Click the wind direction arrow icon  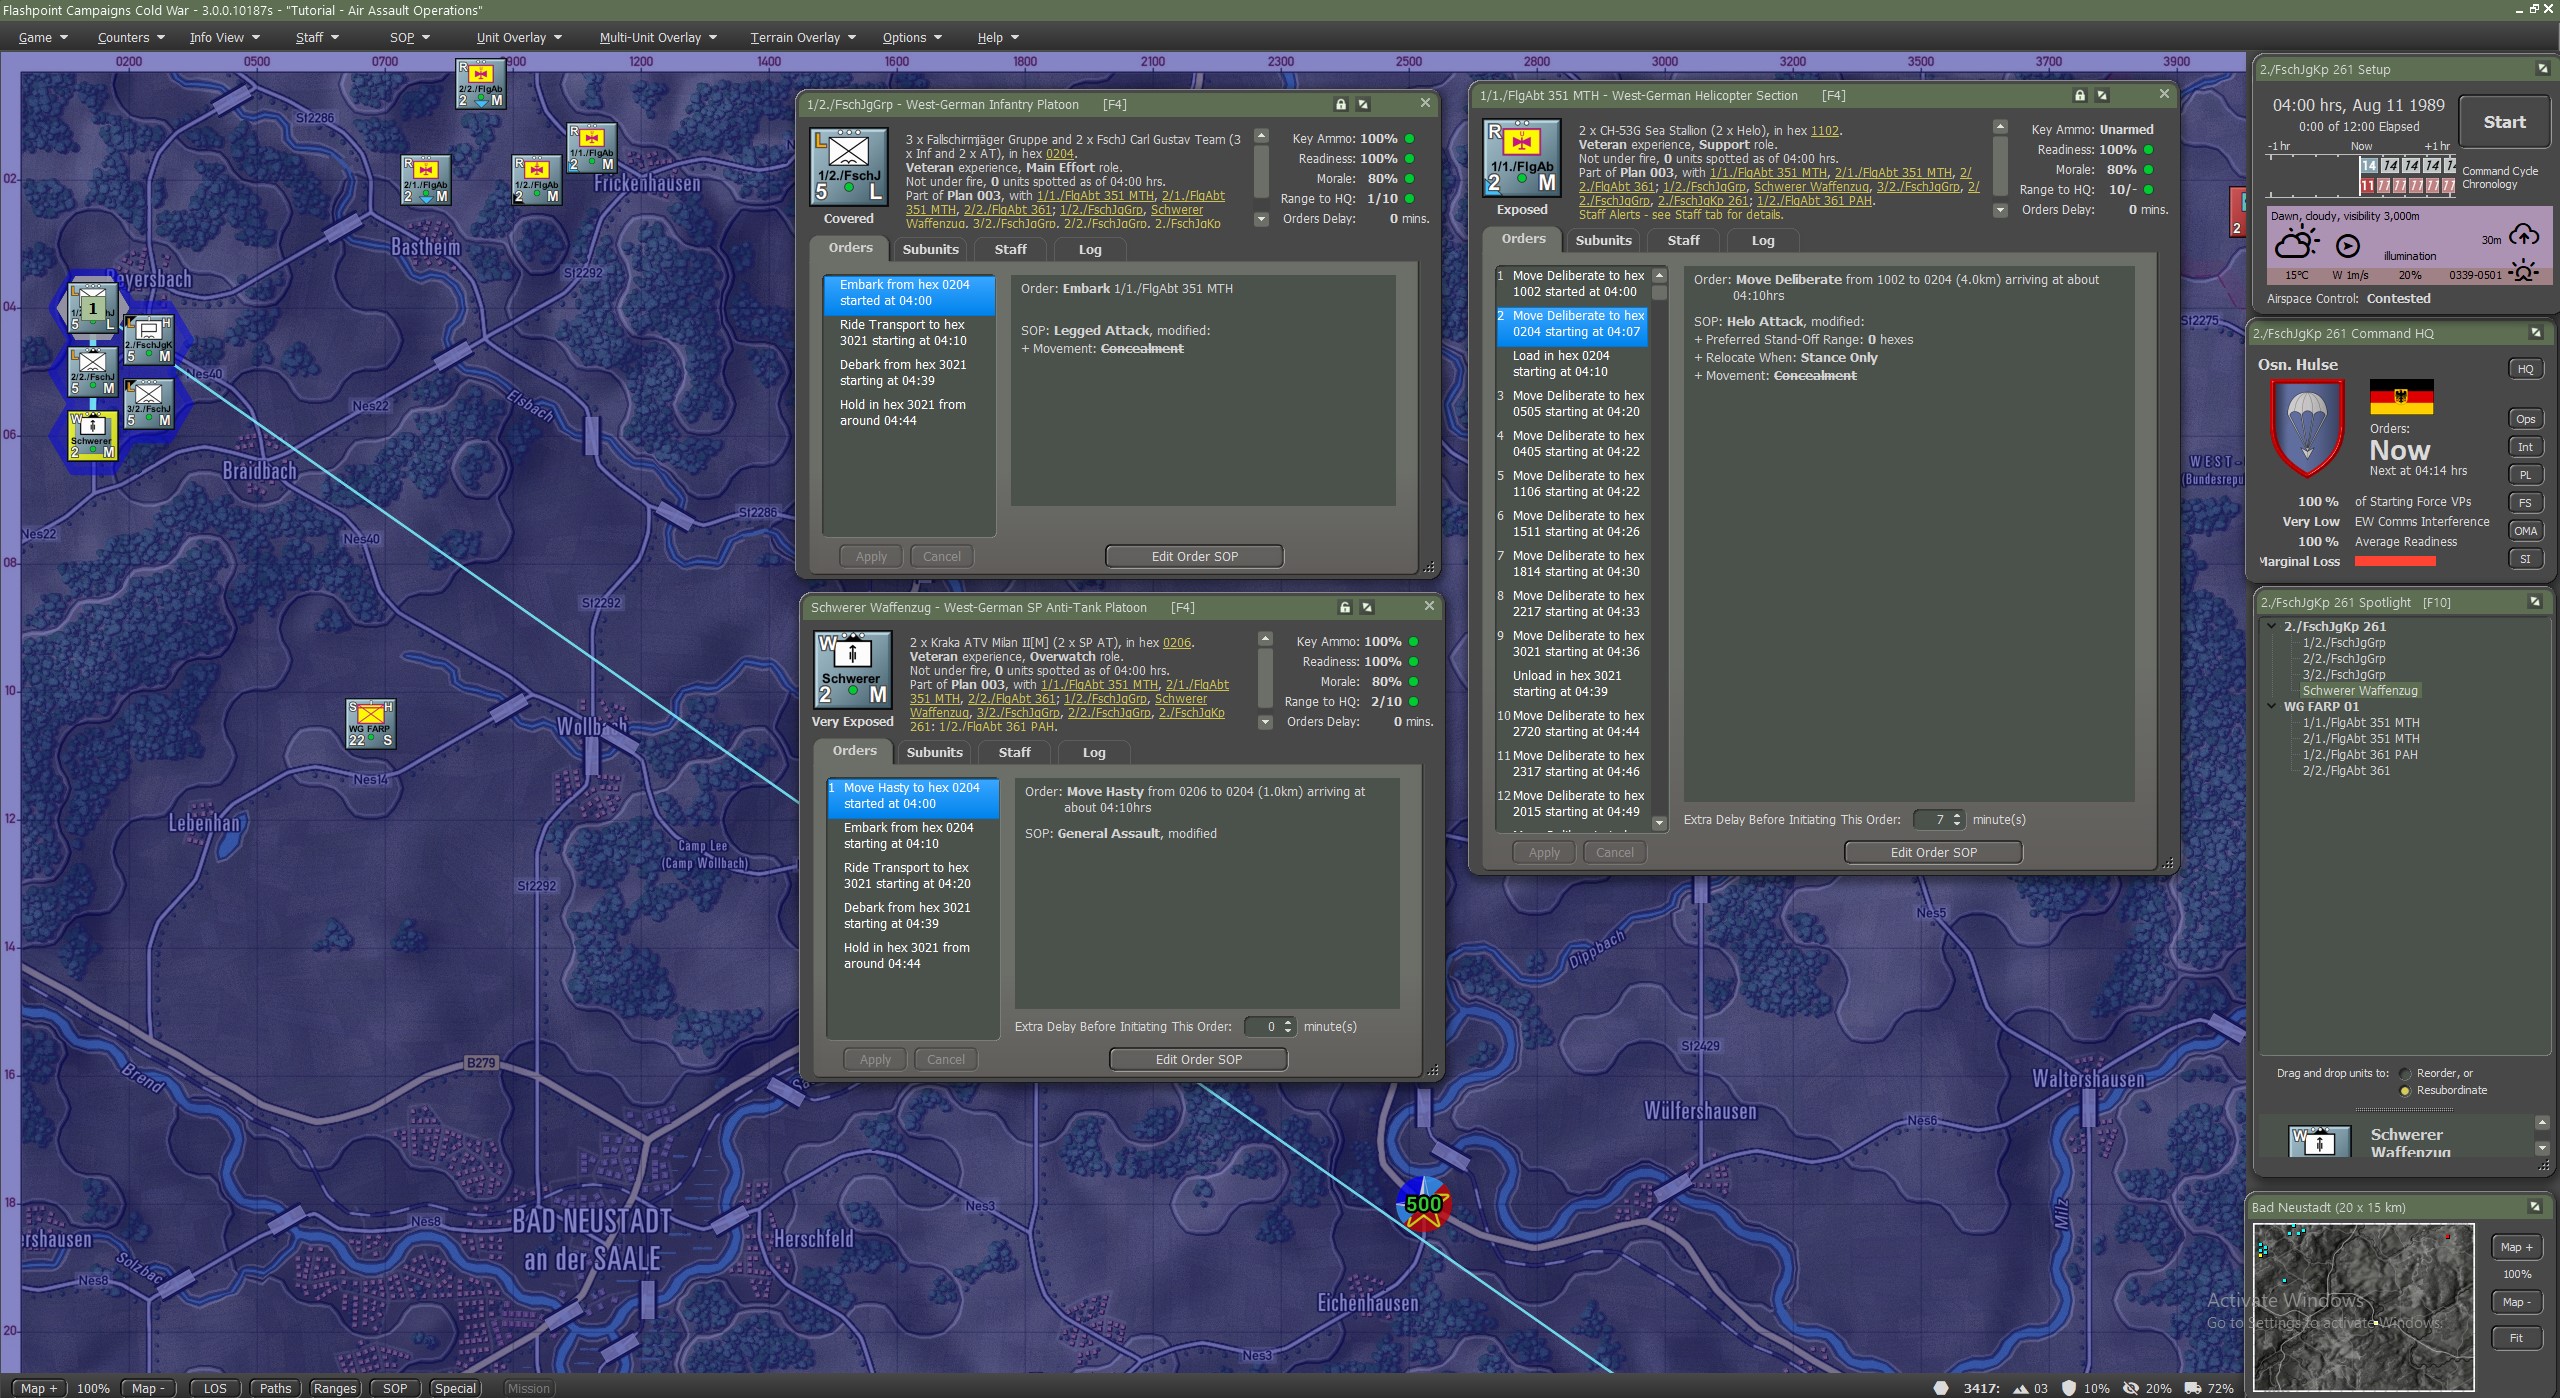(x=2347, y=246)
